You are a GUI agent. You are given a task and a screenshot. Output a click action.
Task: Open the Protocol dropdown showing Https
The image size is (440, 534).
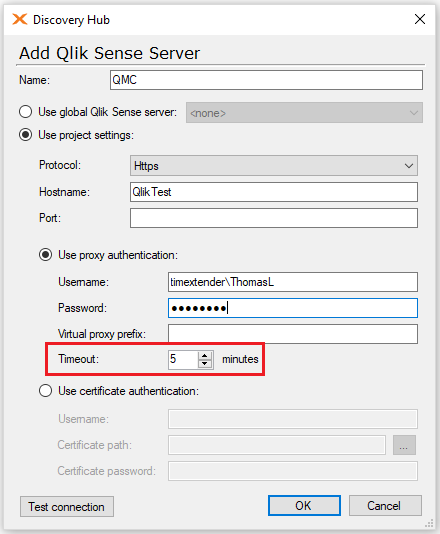pyautogui.click(x=274, y=166)
